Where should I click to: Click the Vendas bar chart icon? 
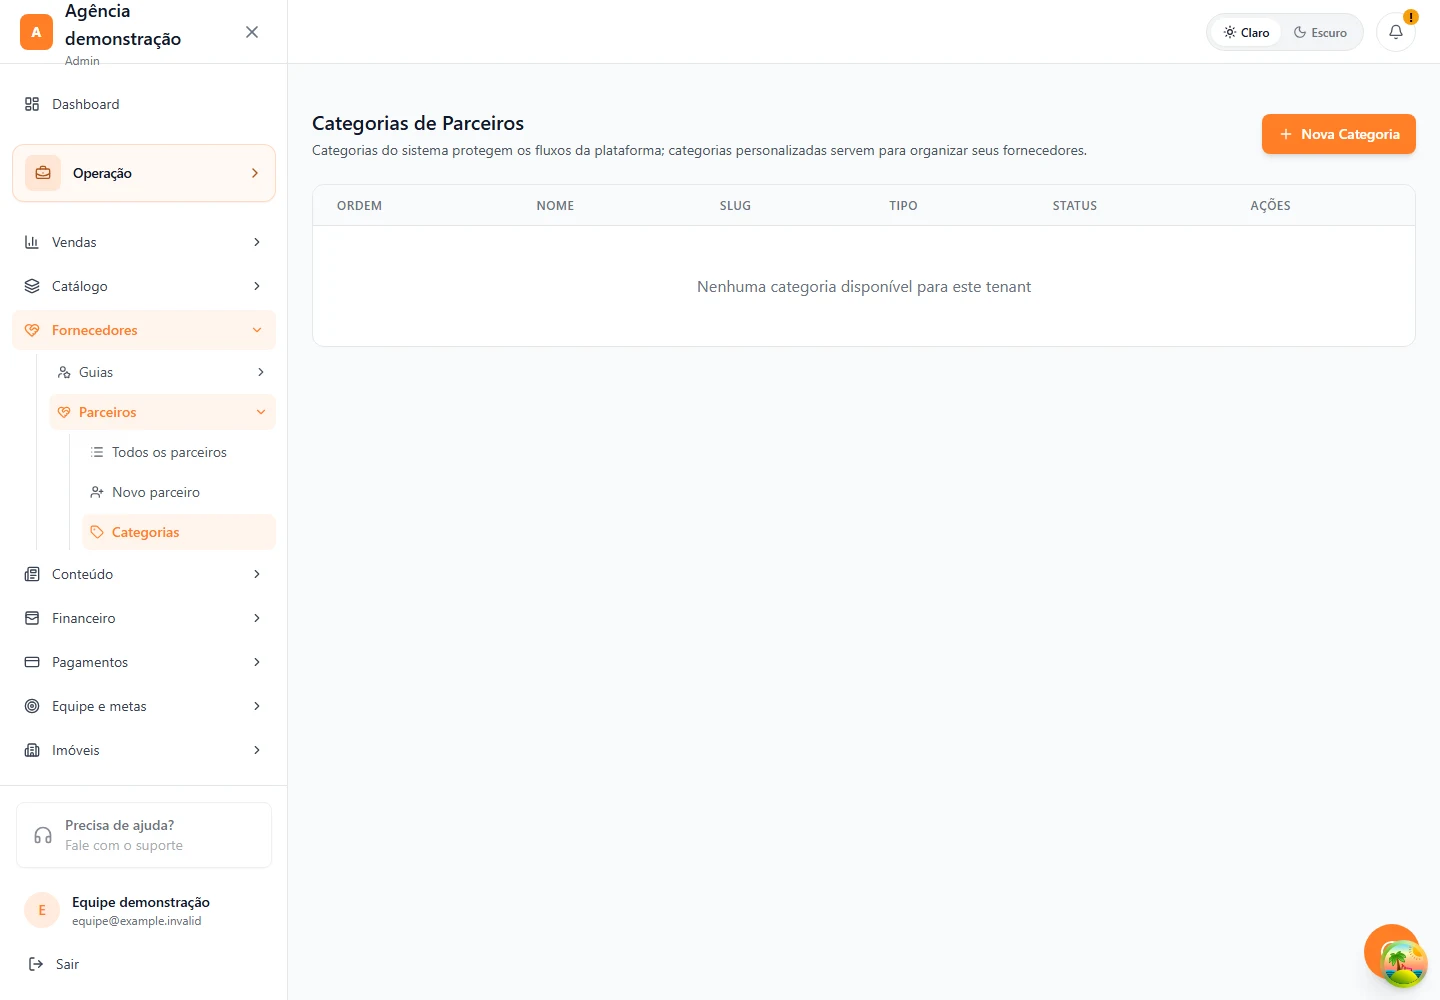[32, 242]
